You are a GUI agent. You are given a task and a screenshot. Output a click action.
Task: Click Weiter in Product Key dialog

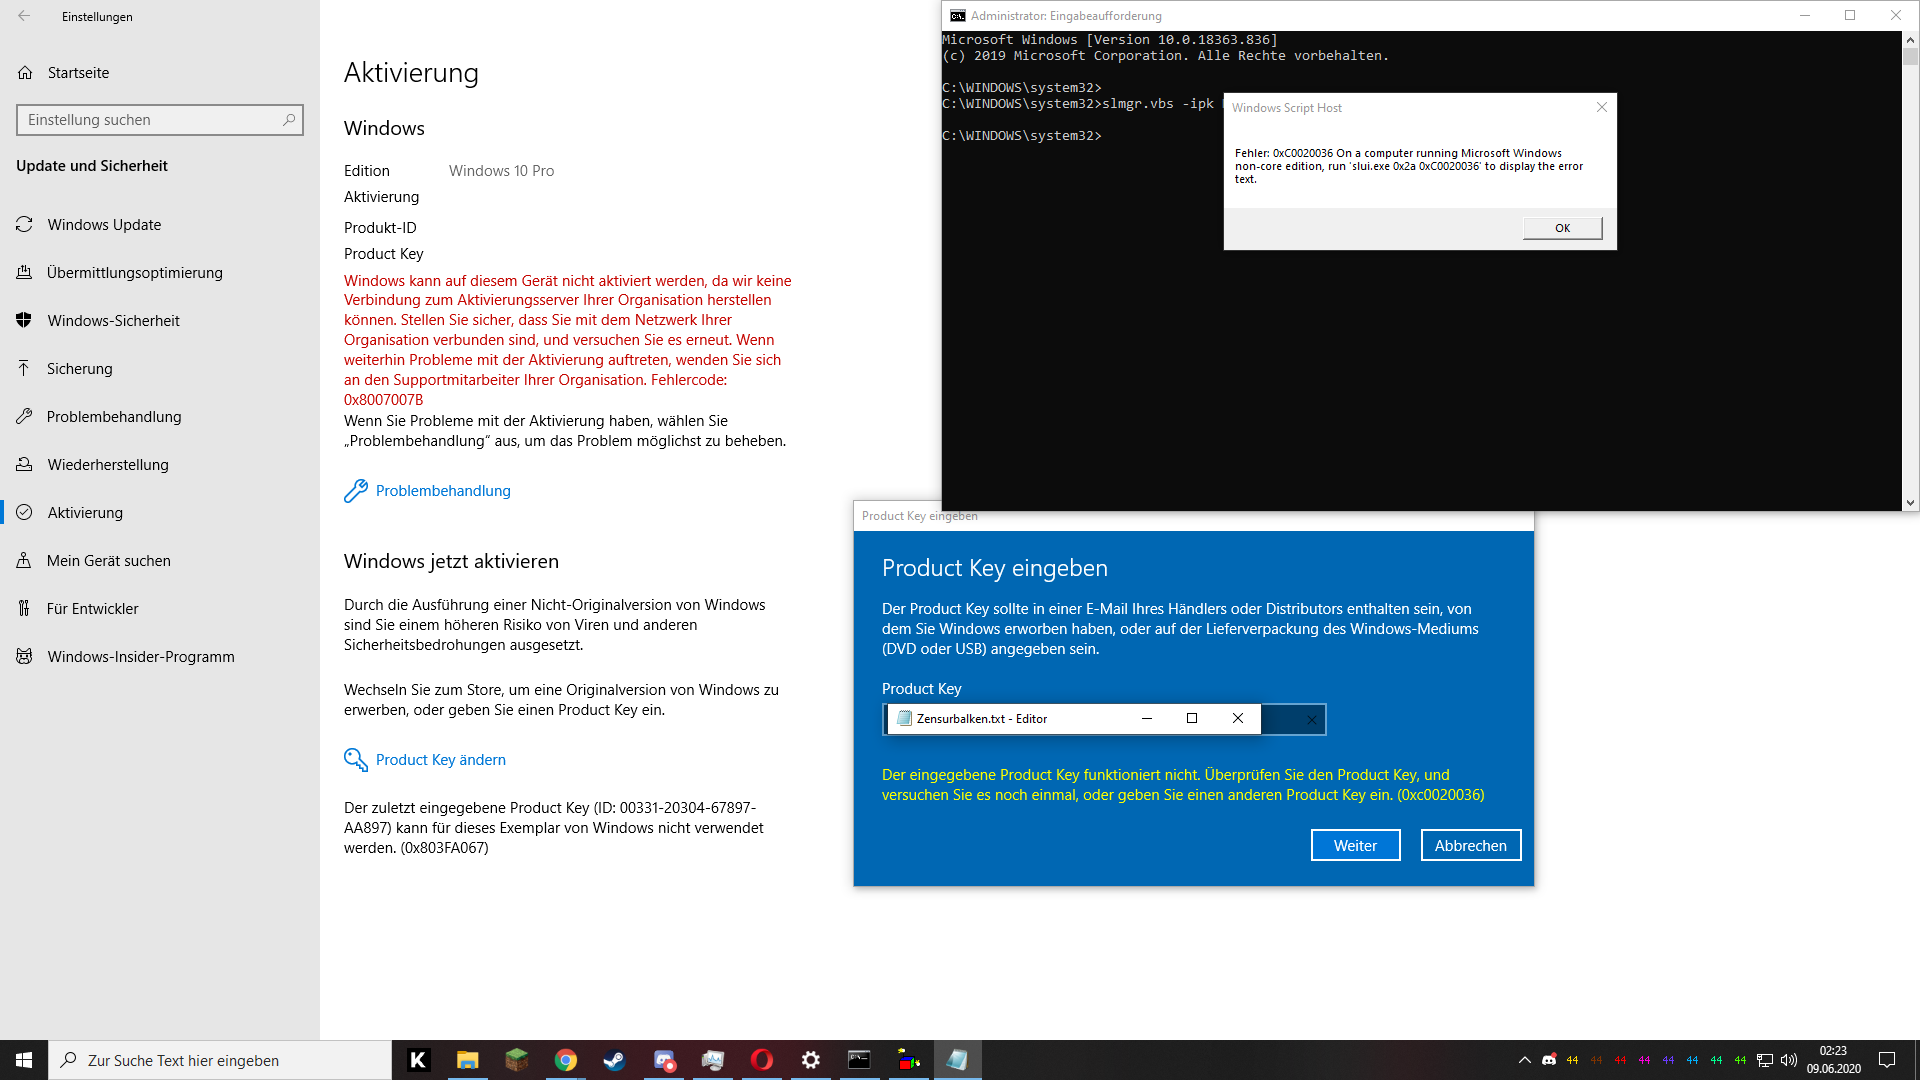click(1355, 846)
